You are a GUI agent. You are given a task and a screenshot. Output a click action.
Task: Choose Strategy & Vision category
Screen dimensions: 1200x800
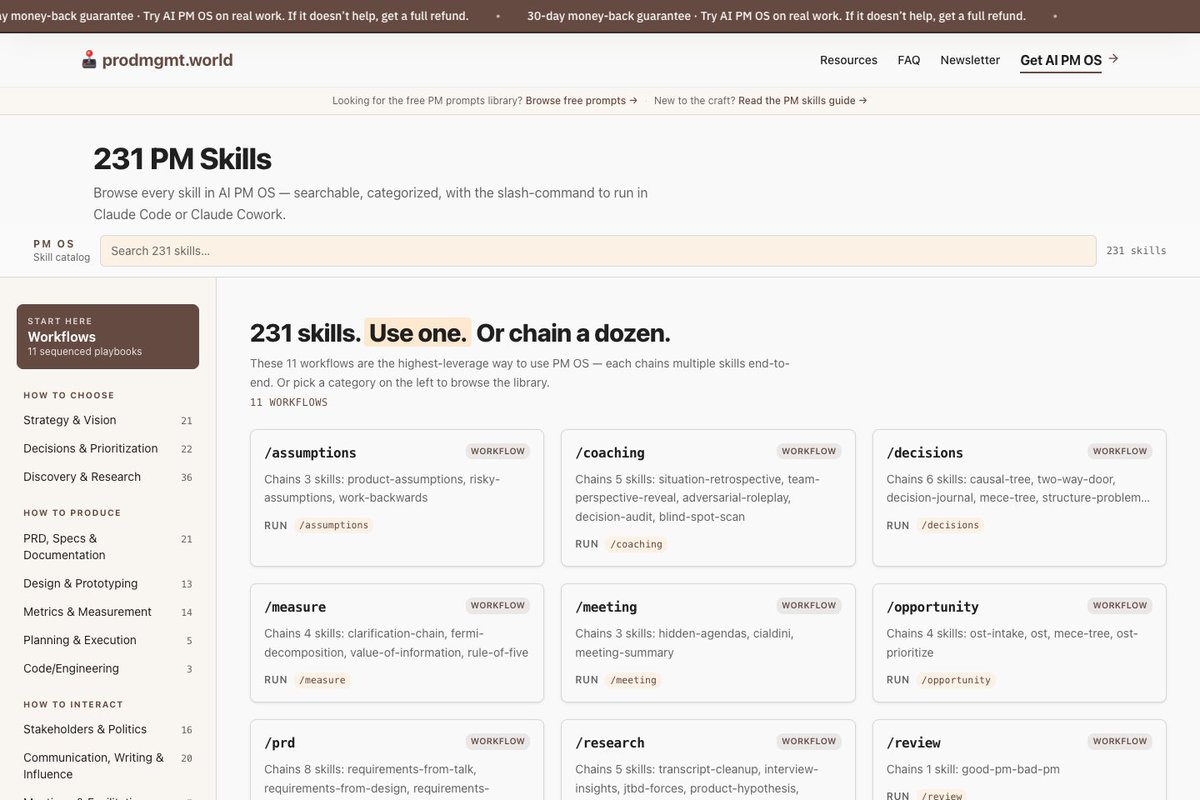[x=108, y=420]
